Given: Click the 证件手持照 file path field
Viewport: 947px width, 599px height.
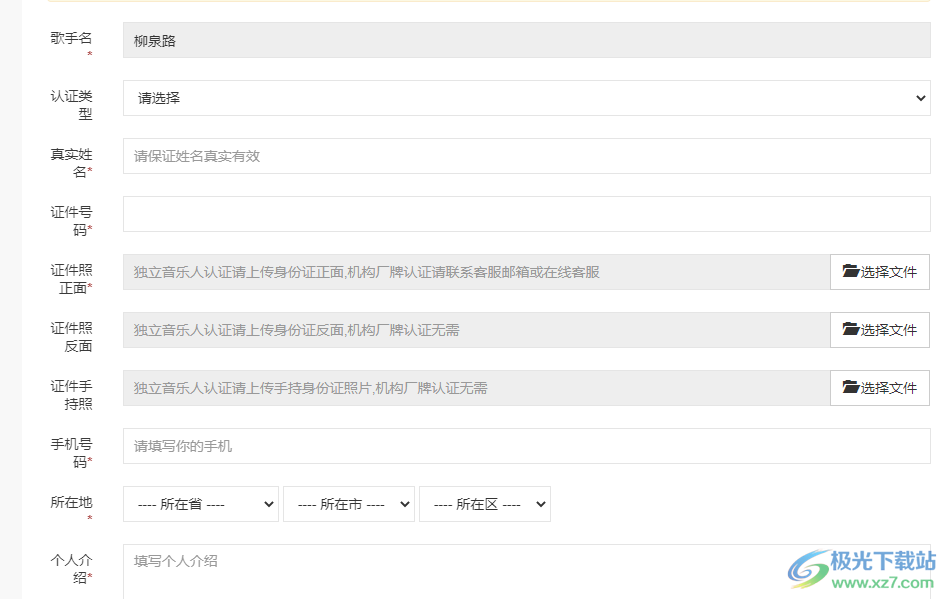Looking at the screenshot, I should click(476, 388).
